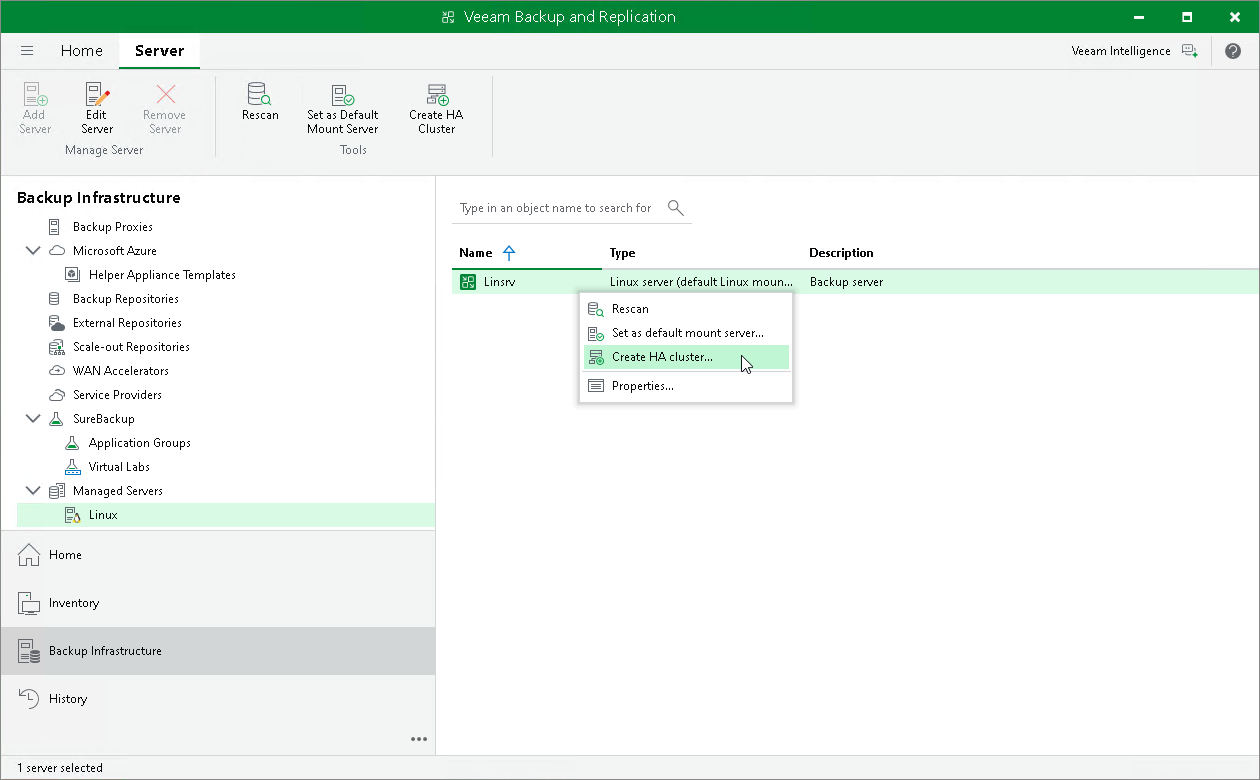The width and height of the screenshot is (1260, 780).
Task: Collapse the SureBackup tree node
Action: click(x=33, y=418)
